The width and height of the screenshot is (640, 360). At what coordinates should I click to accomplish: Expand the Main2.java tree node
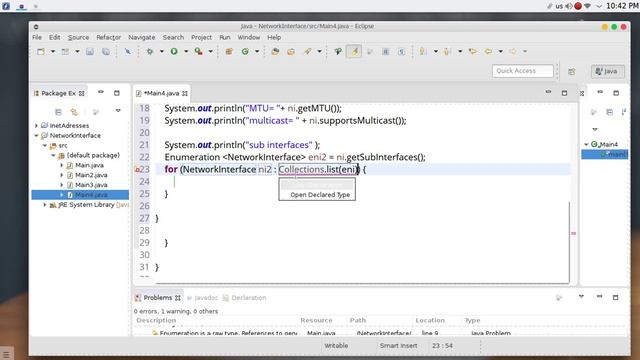(62, 175)
